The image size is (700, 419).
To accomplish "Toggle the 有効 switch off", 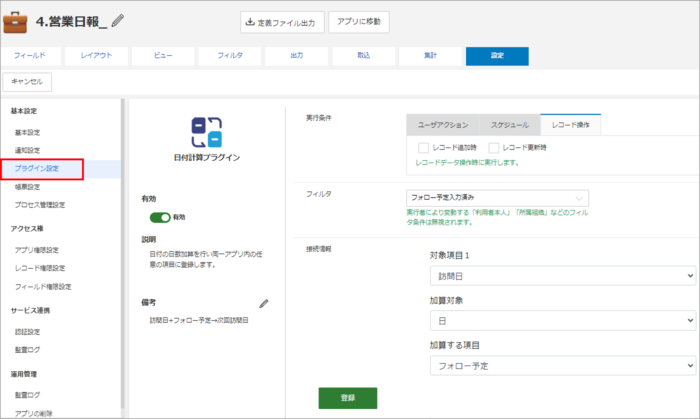I will coord(160,217).
